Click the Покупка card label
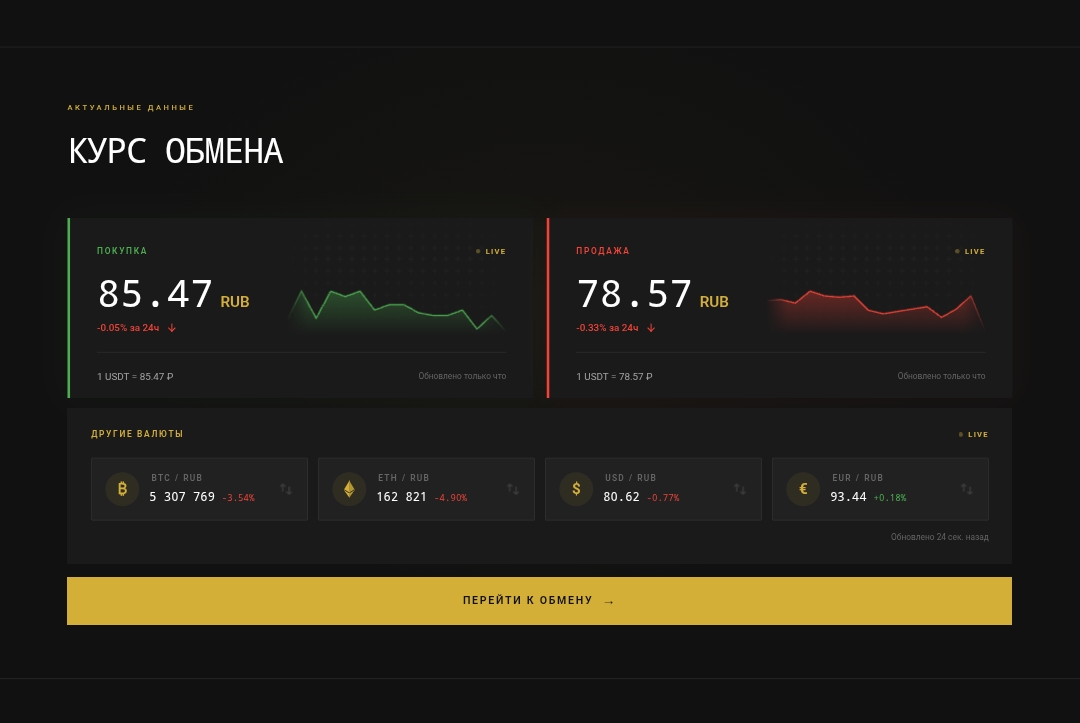The width and height of the screenshot is (1080, 723). coord(122,251)
